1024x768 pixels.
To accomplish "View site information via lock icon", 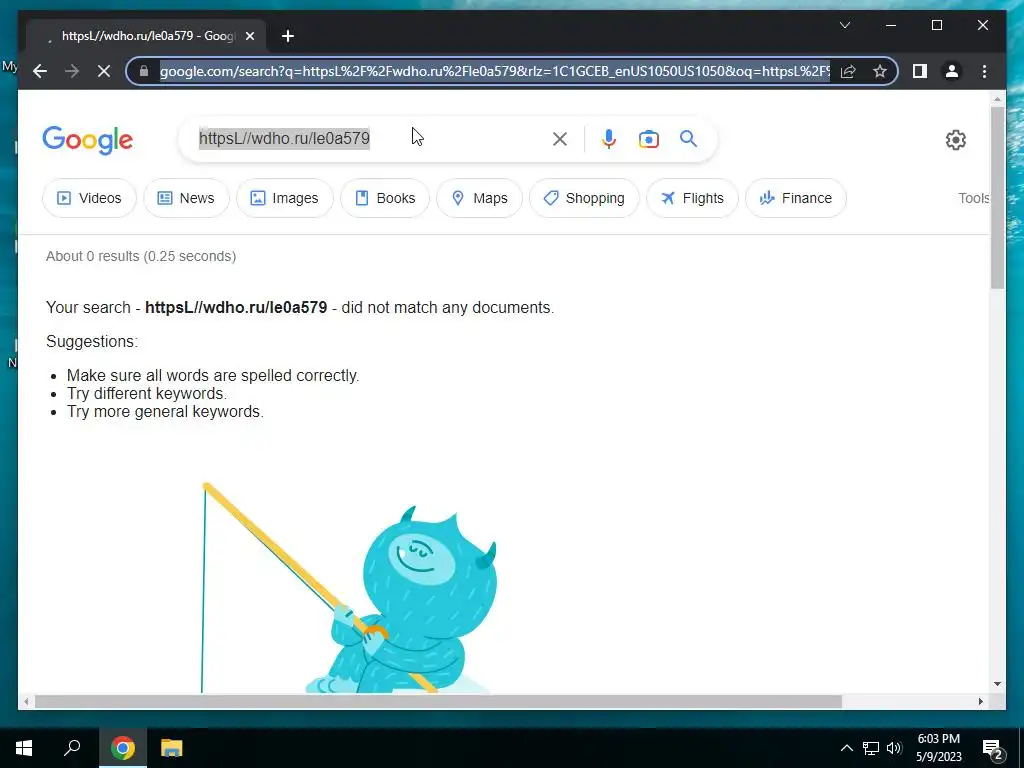I will click(x=144, y=71).
